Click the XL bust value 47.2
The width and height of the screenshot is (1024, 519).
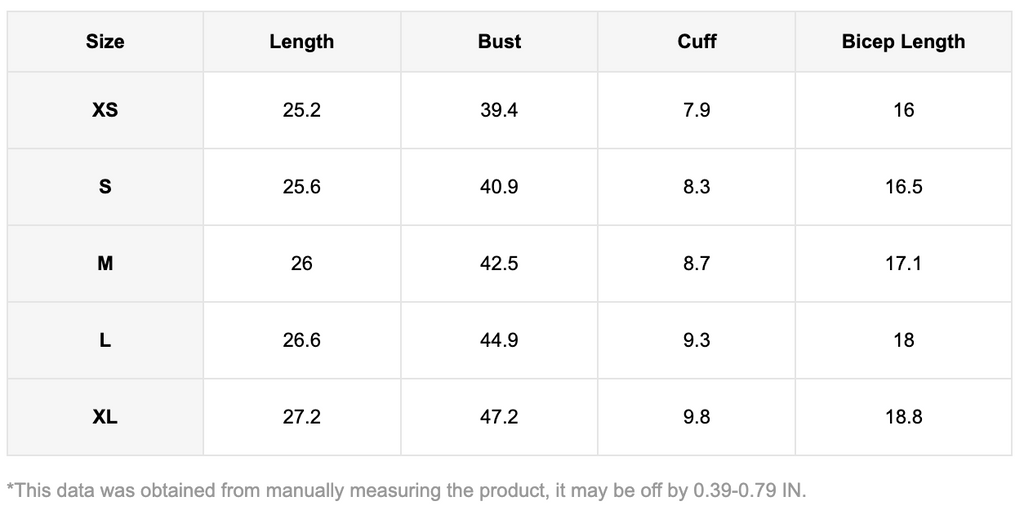(499, 417)
